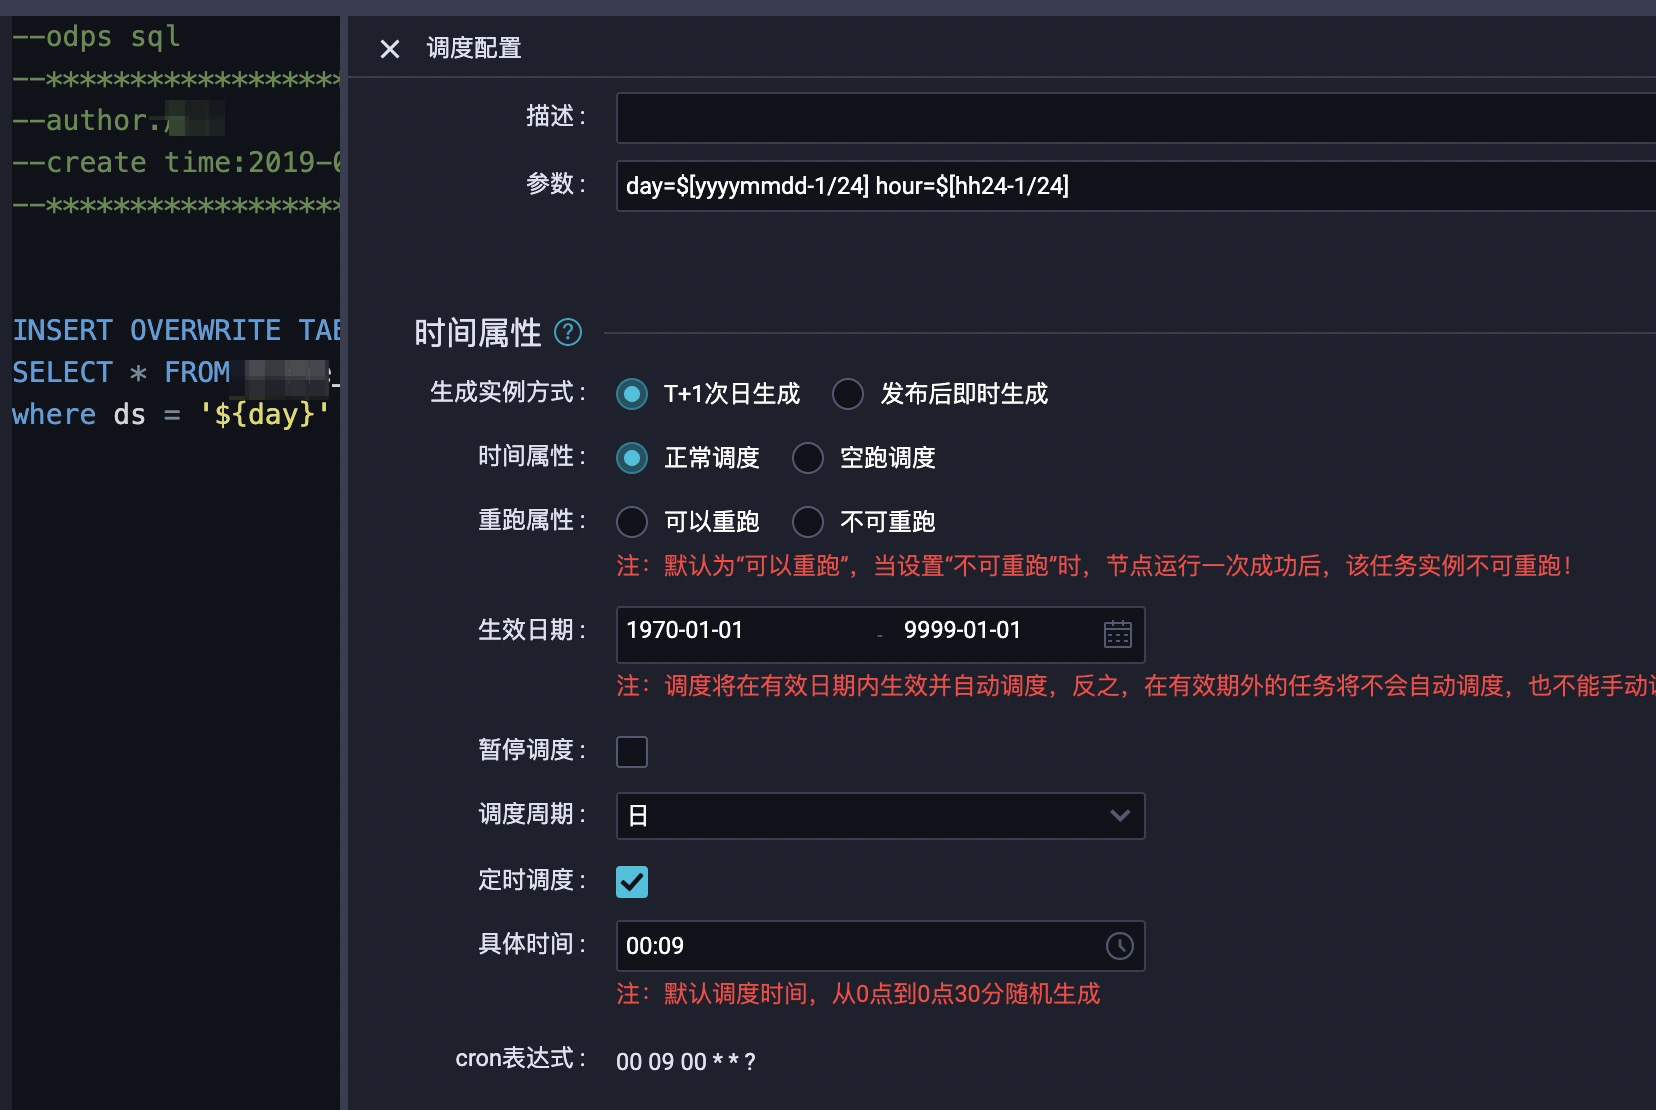Click the where ds = '${day}' line

pos(171,414)
